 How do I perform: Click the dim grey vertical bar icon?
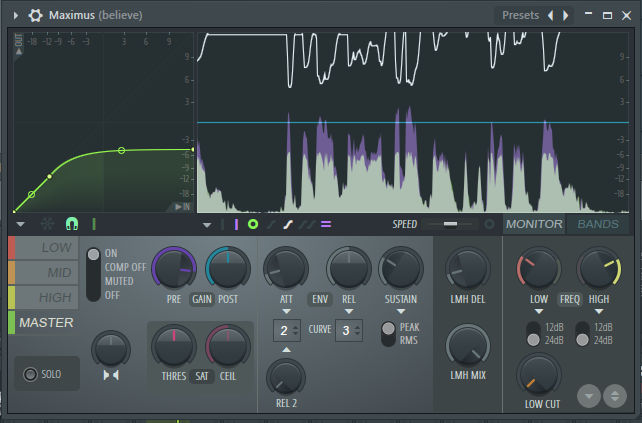(222, 224)
